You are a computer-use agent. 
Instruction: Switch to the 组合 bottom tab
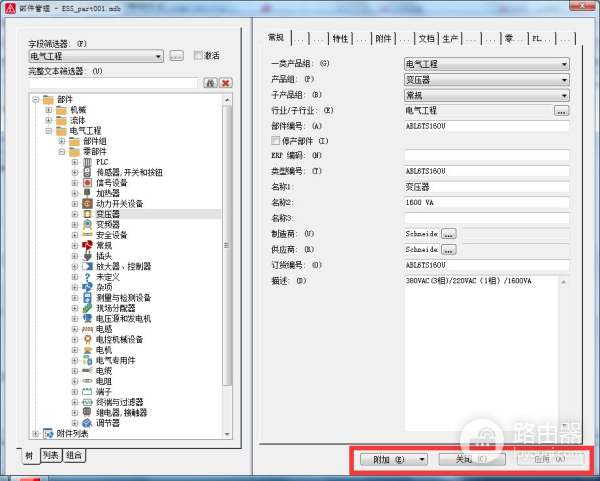coord(74,455)
